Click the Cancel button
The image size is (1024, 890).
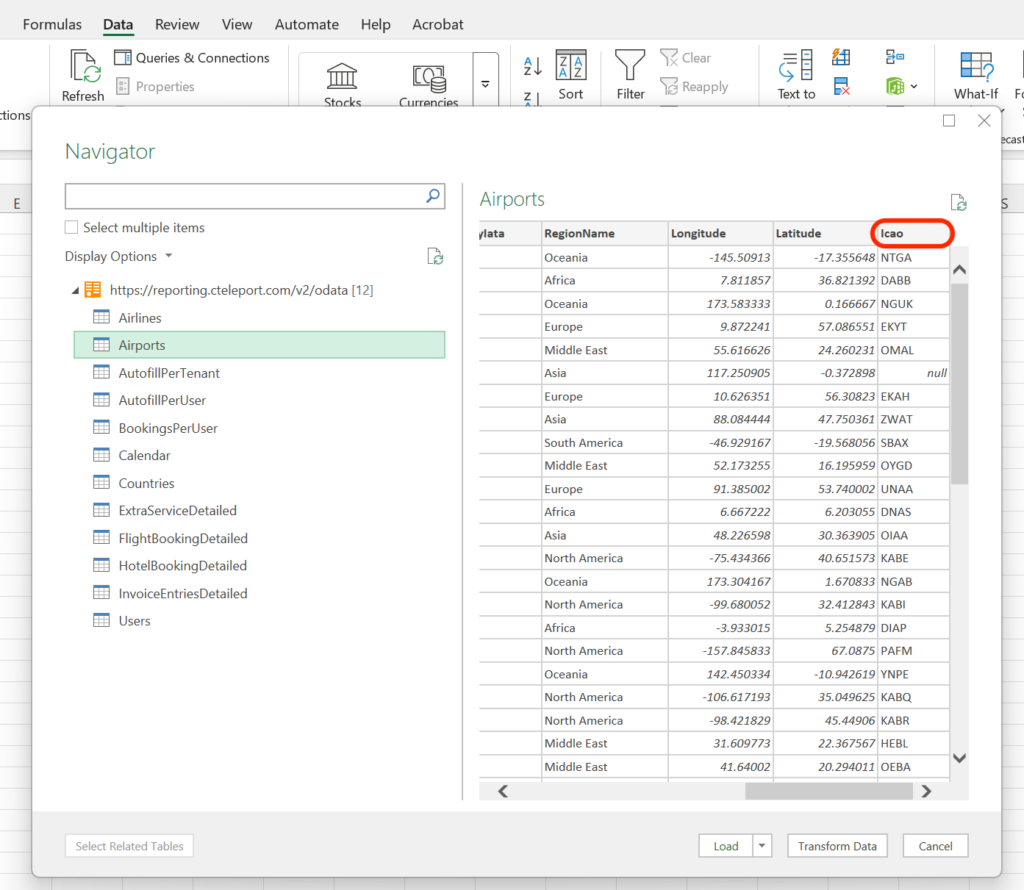935,846
